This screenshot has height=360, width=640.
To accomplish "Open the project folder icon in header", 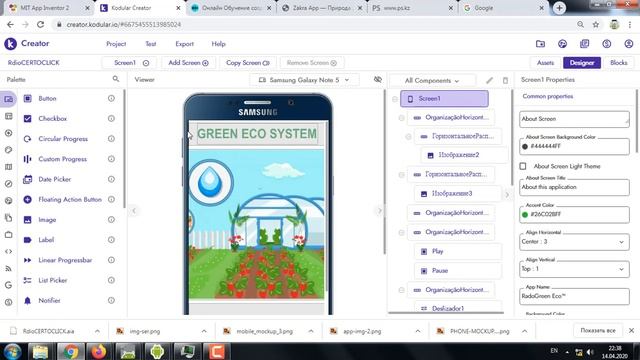I will pos(540,44).
